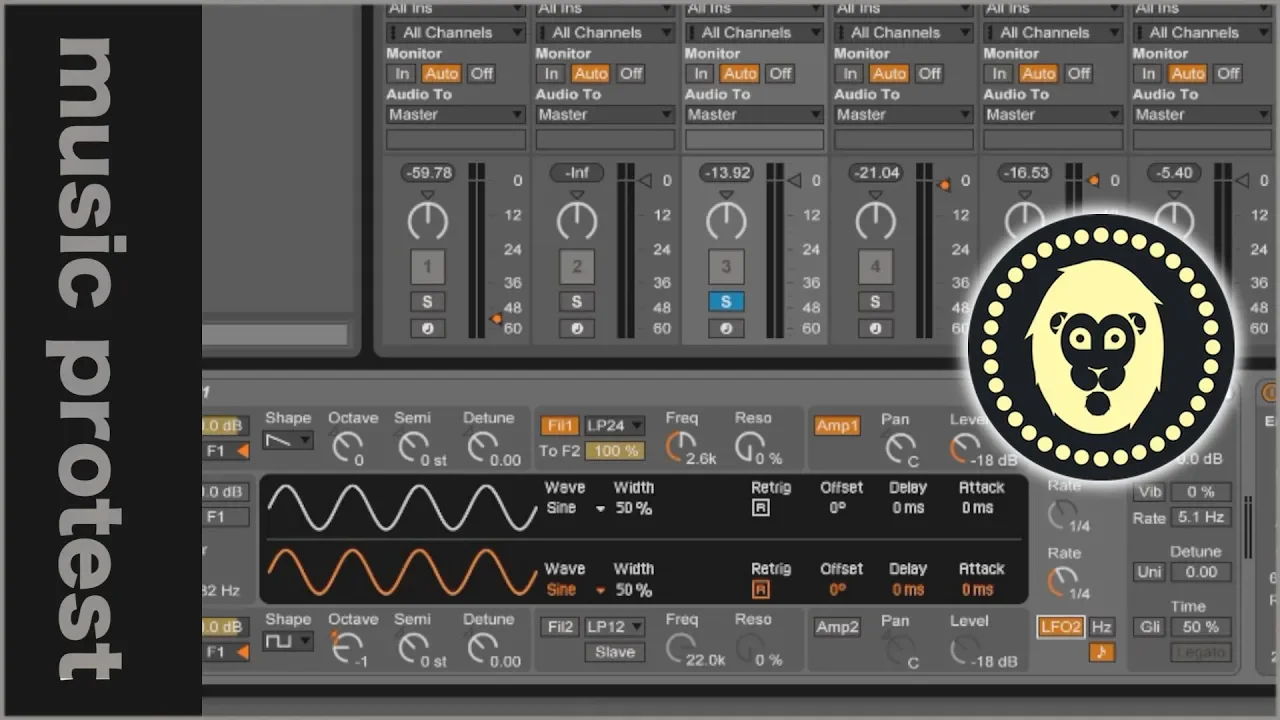This screenshot has height=720, width=1280.
Task: Toggle Retrig R on the white Sine LFO row
Action: pos(760,508)
